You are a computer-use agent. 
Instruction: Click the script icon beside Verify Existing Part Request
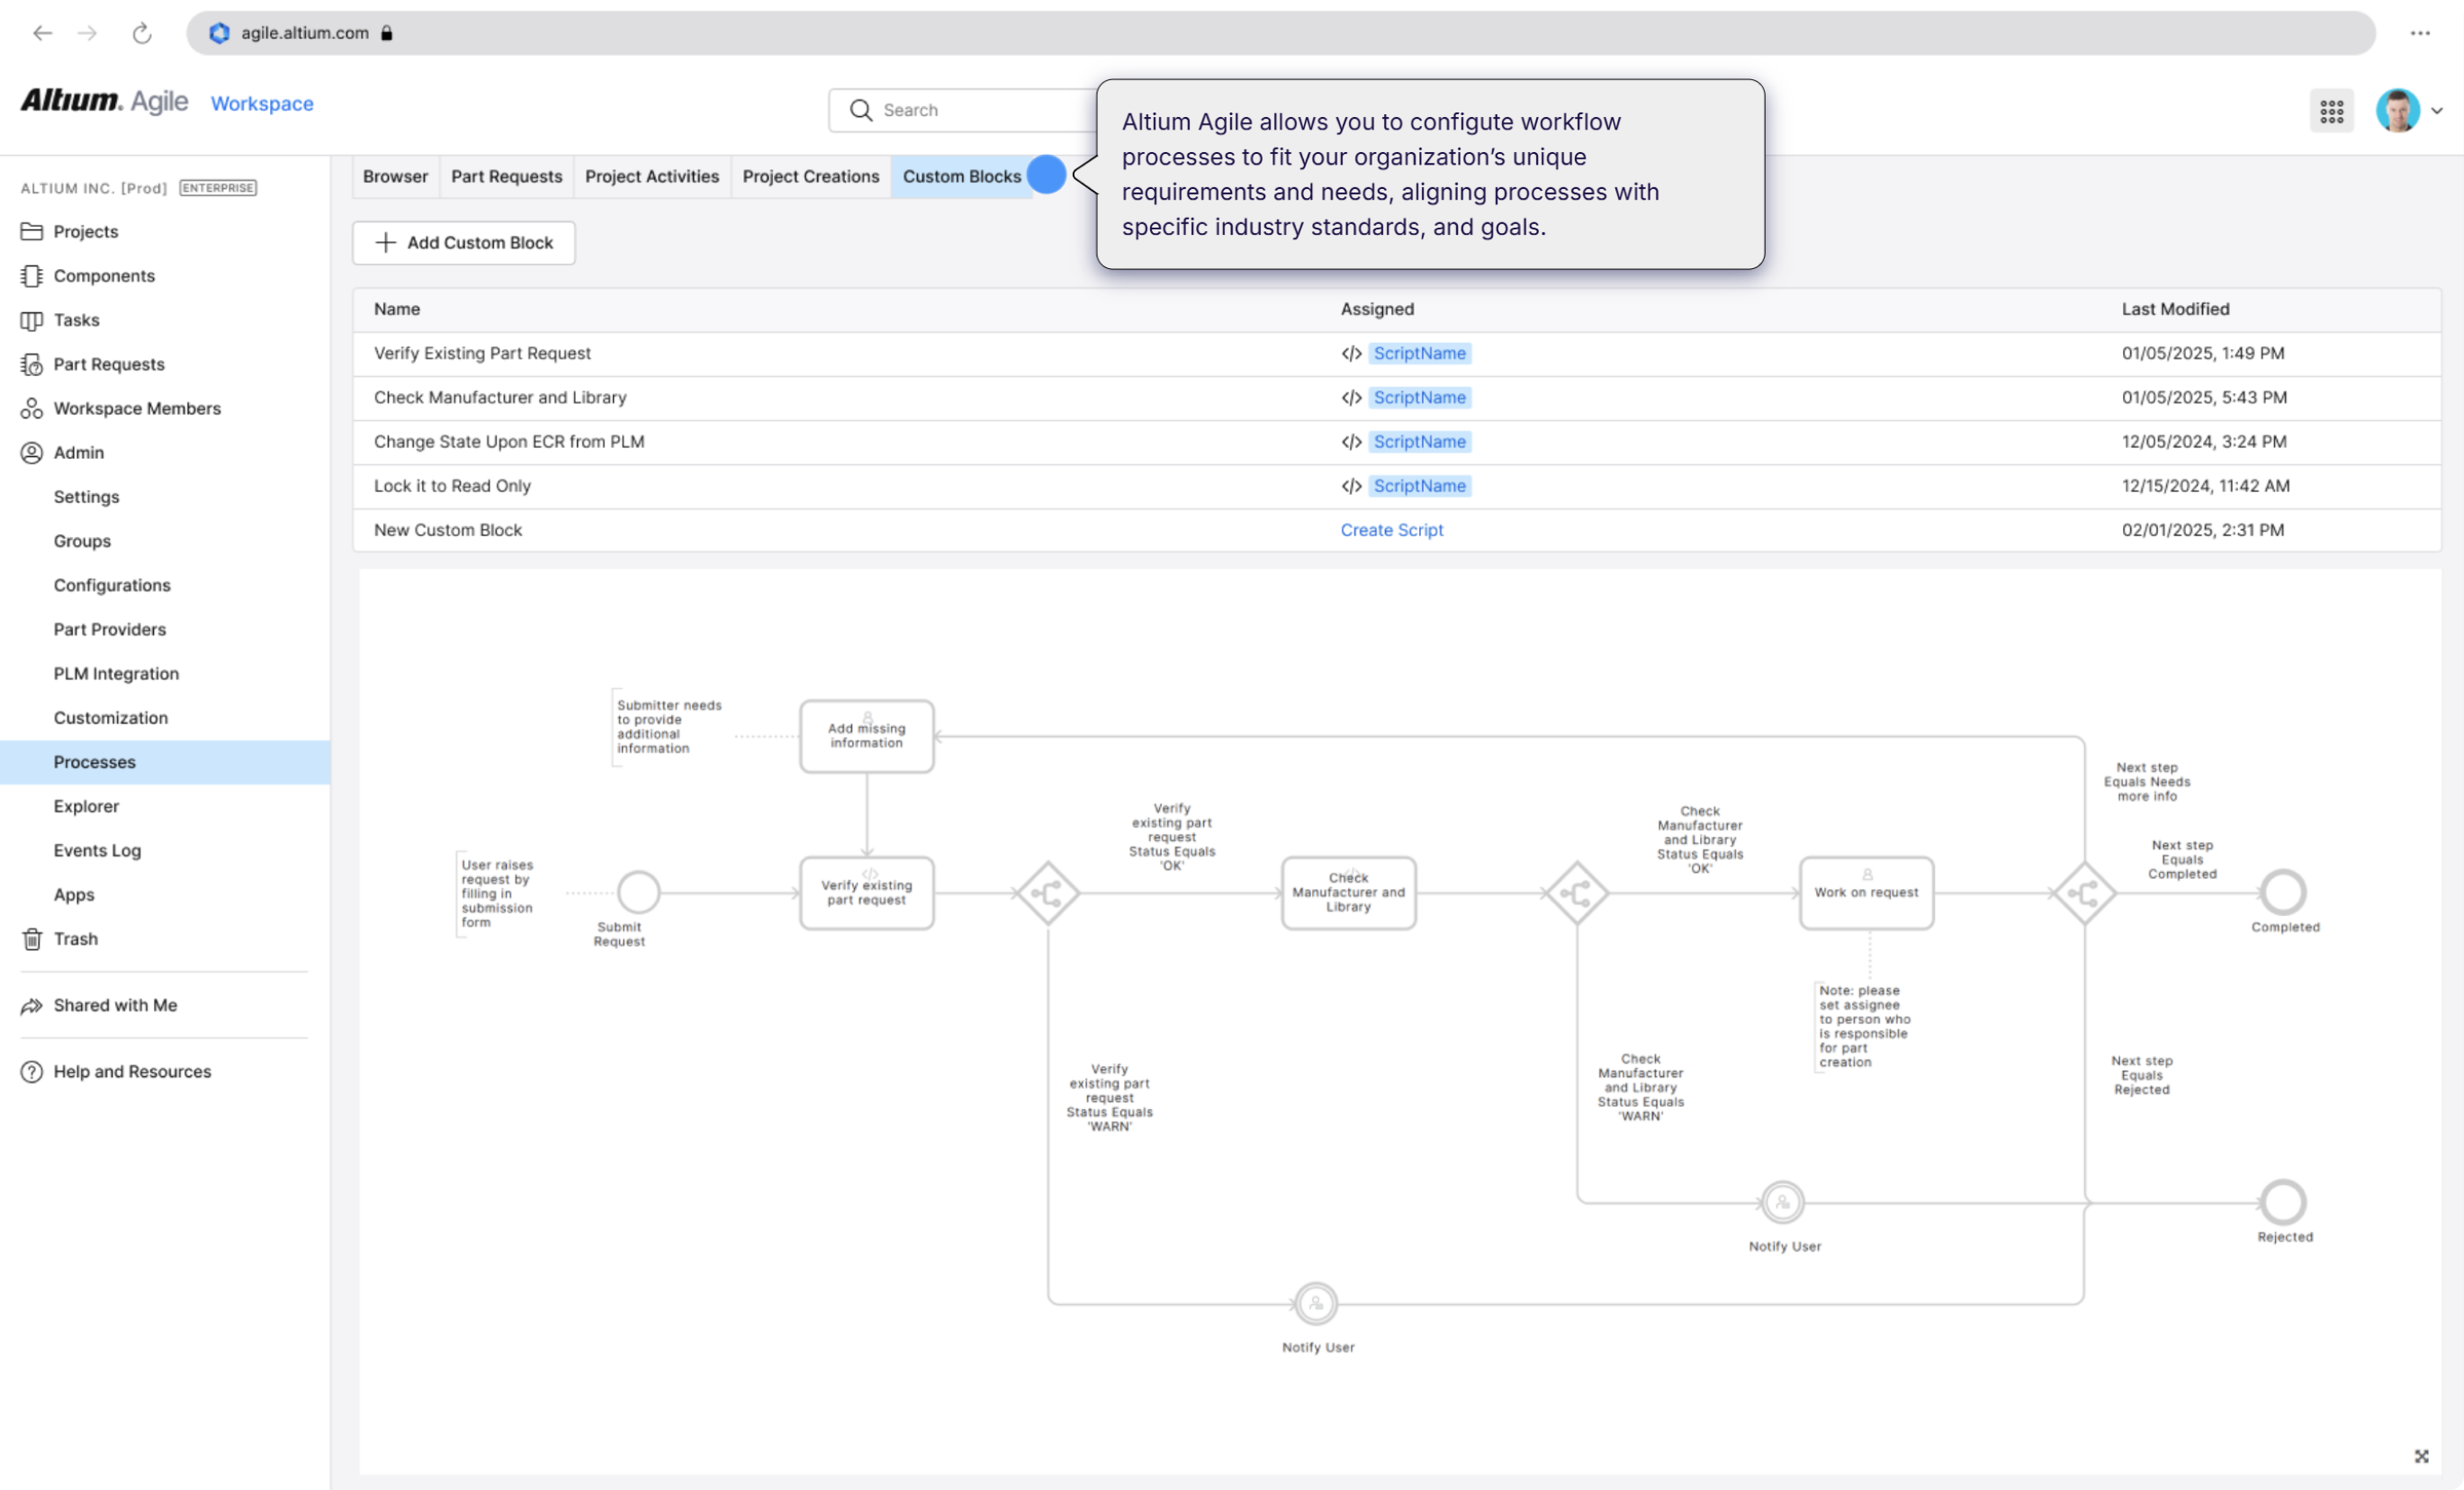coord(1351,353)
